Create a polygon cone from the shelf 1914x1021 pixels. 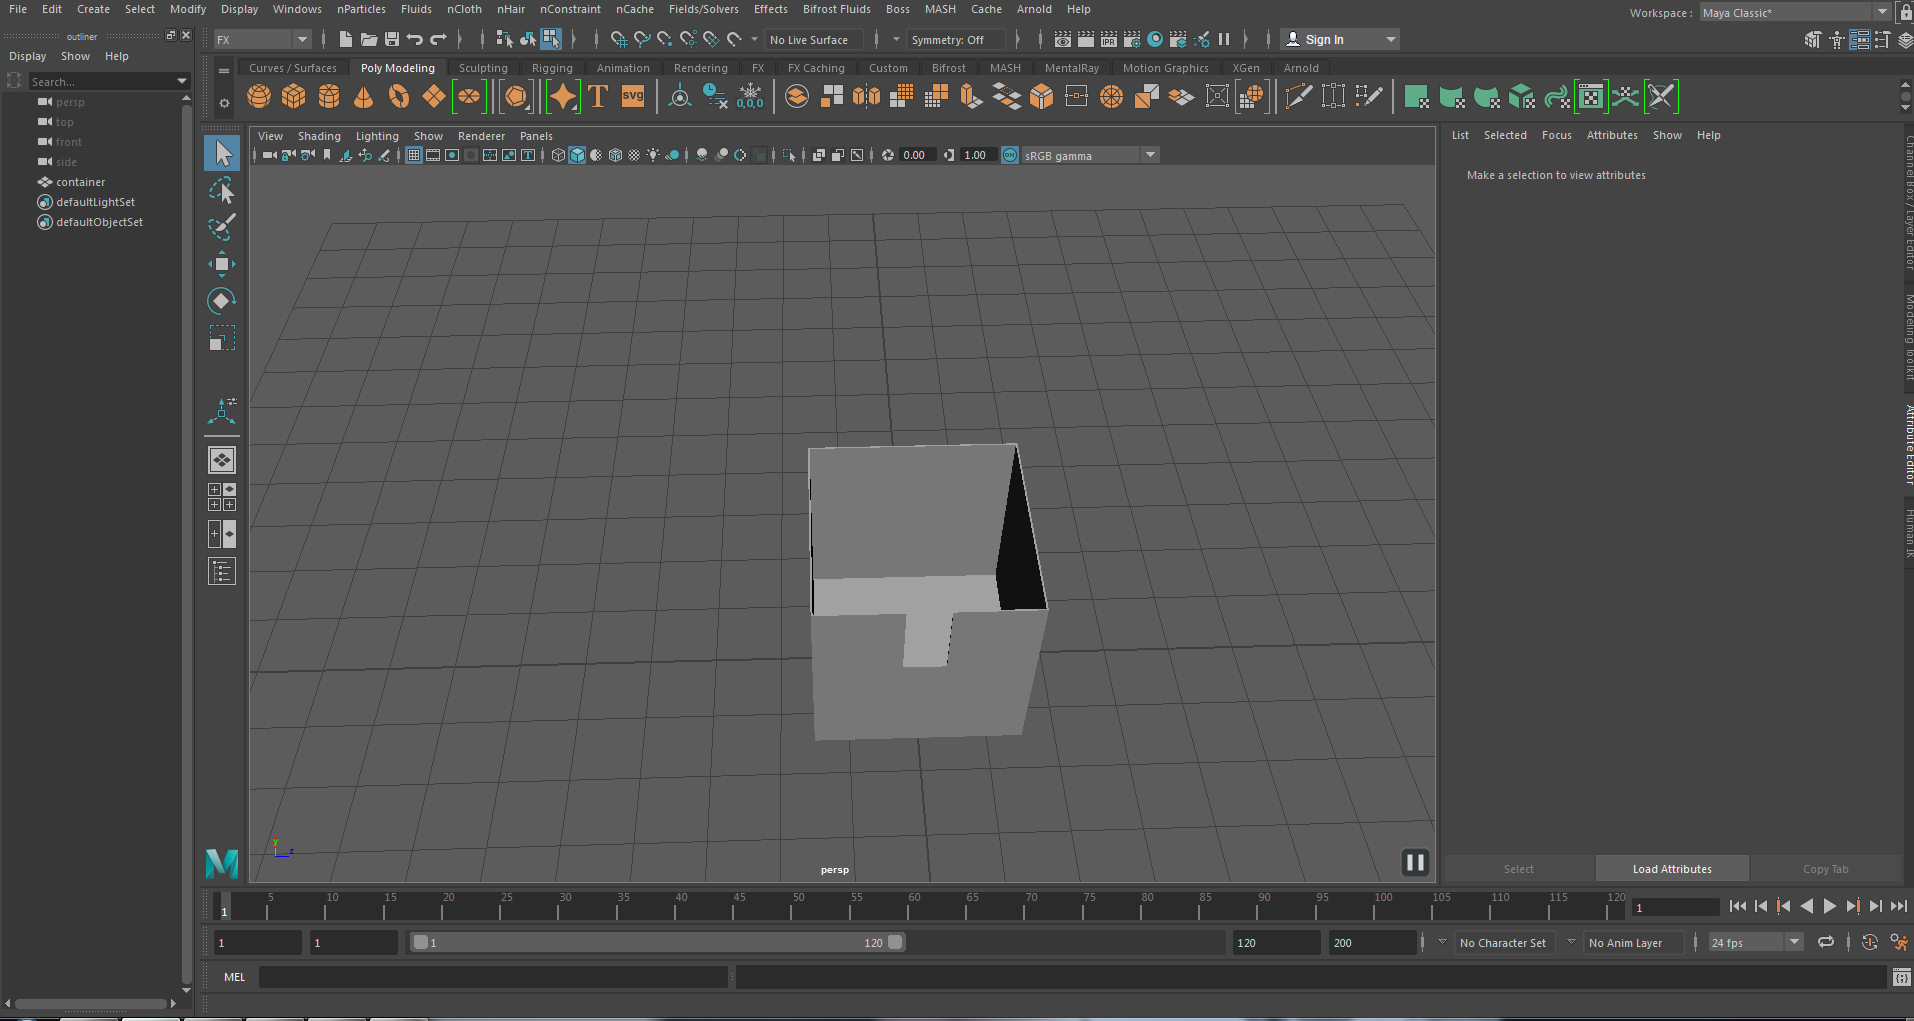364,97
